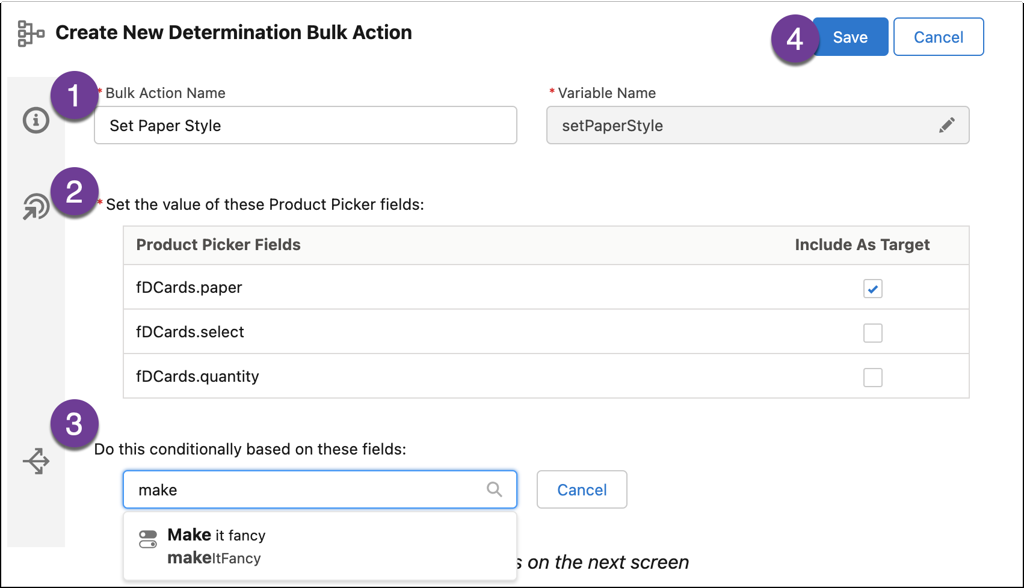
Task: Click the fDCards.quantity row text
Action: click(197, 376)
